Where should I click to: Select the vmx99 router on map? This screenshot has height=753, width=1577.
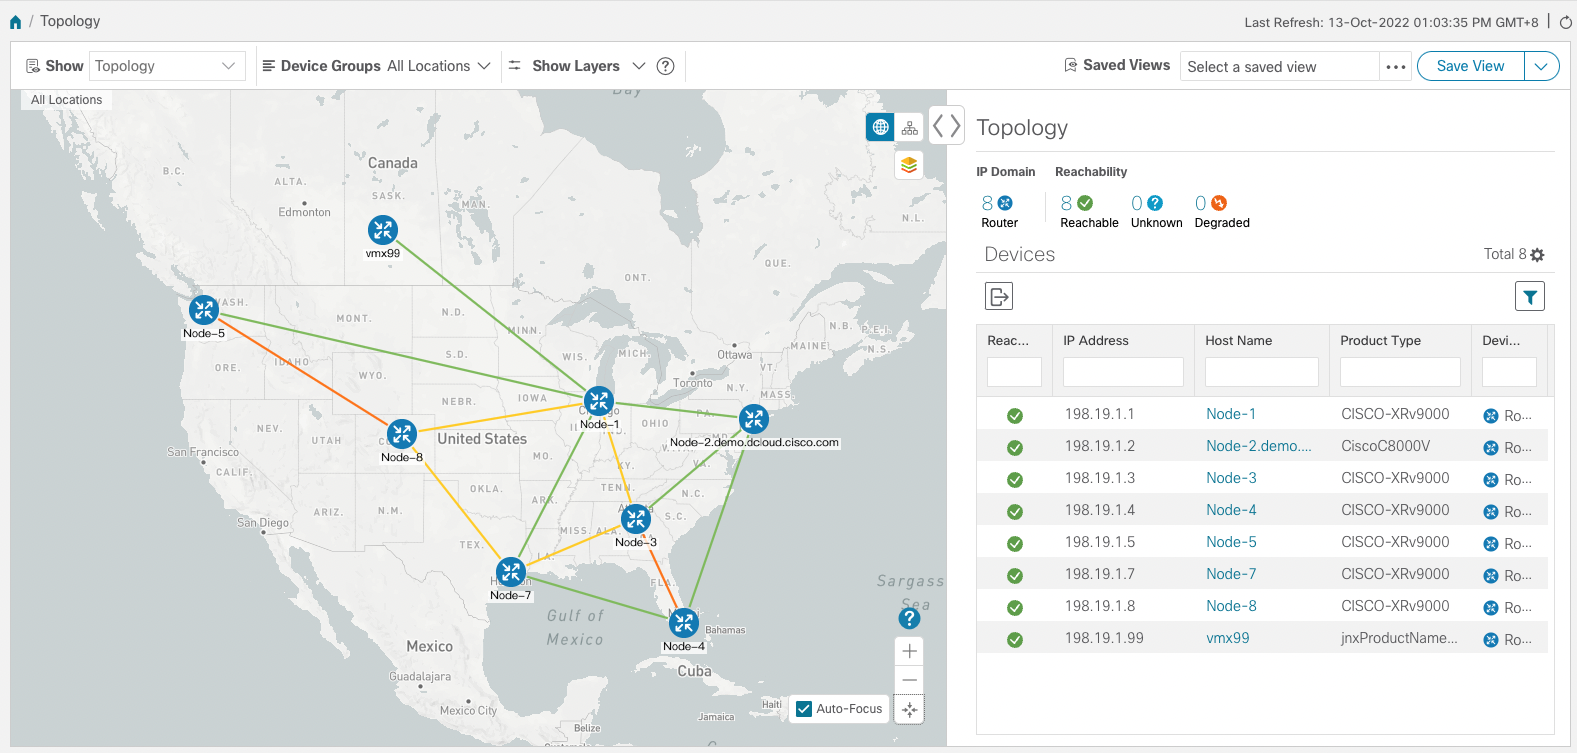(383, 230)
